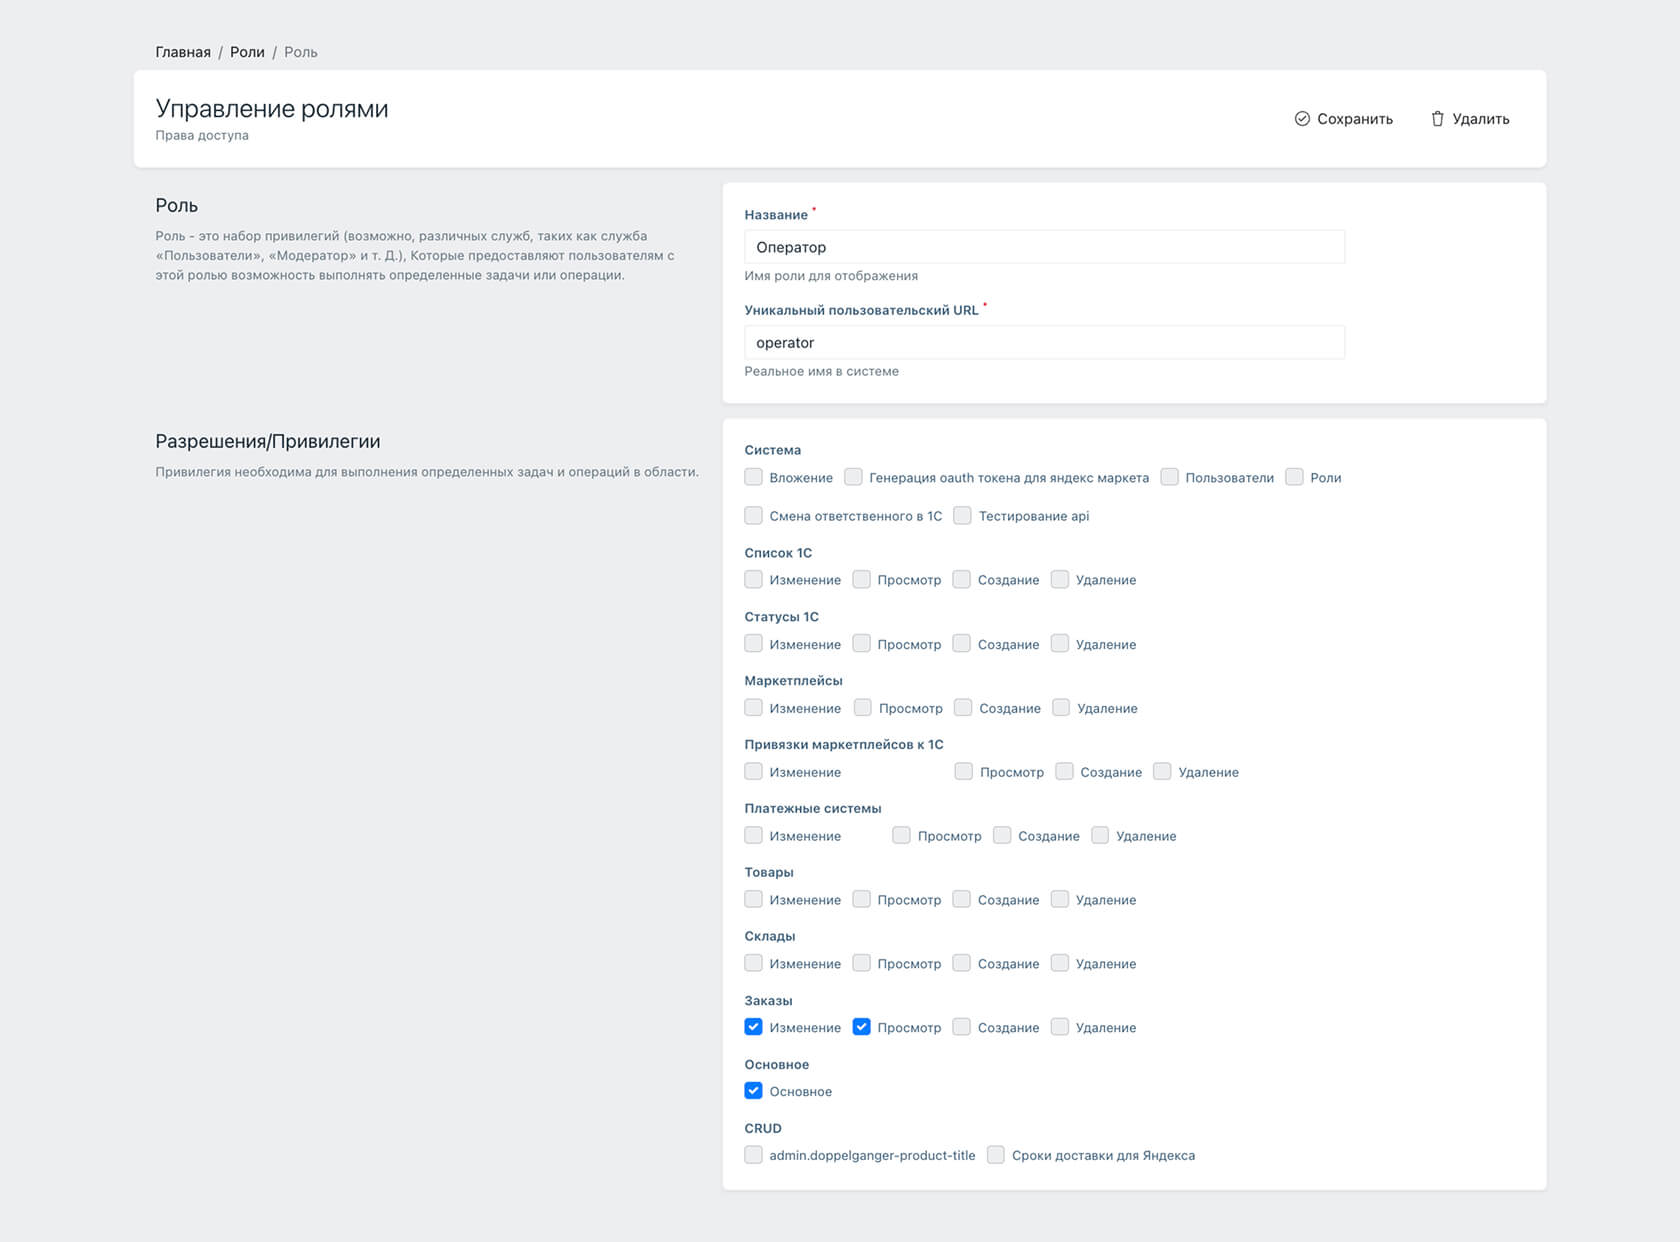
Task: Click the Сохранить checkmark icon
Action: pos(1302,119)
